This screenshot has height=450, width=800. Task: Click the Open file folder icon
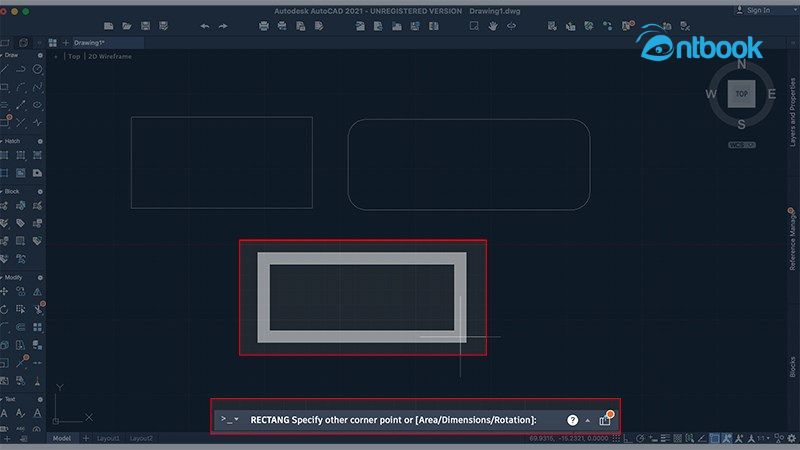click(127, 26)
